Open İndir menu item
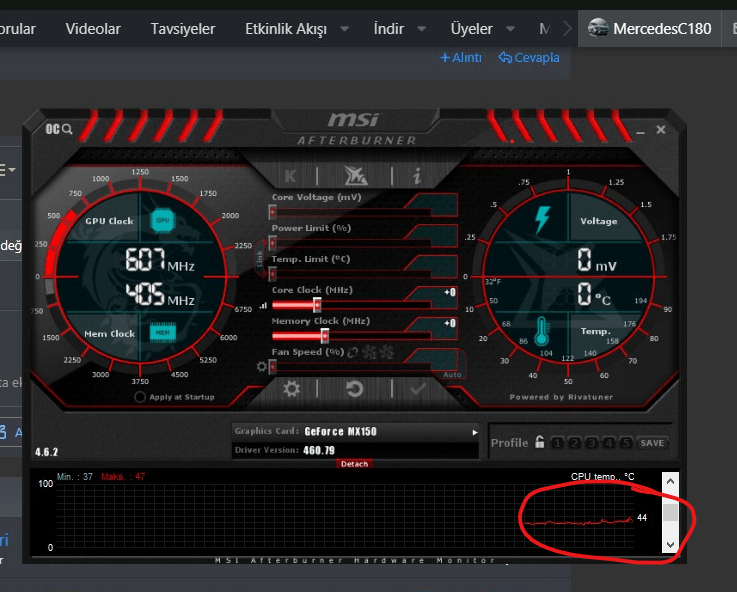 389,29
